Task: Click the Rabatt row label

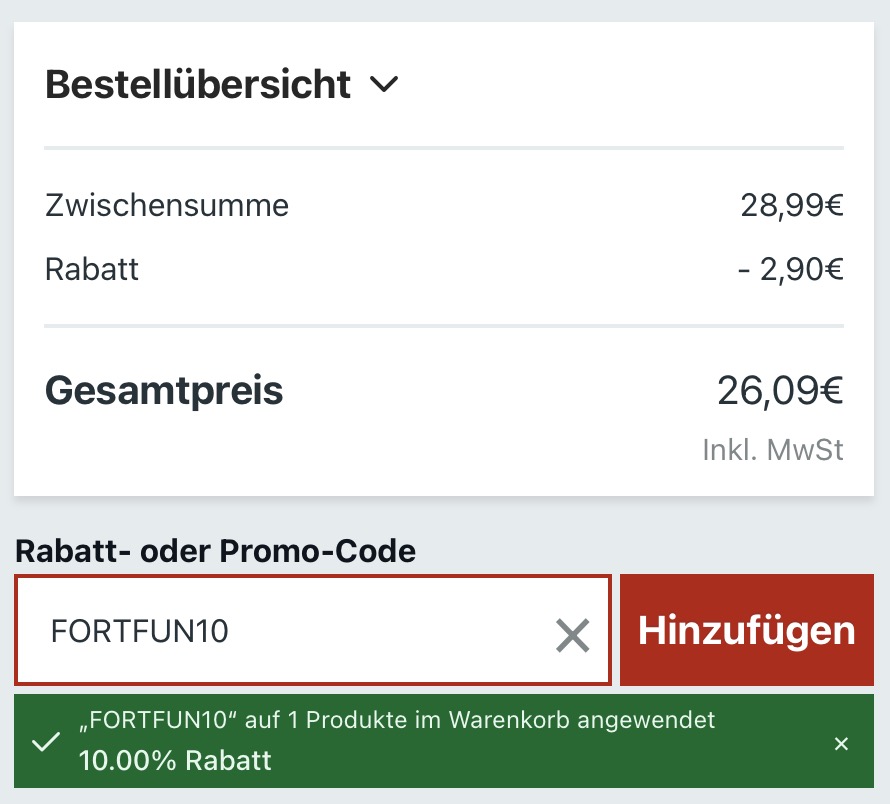Action: click(x=91, y=269)
